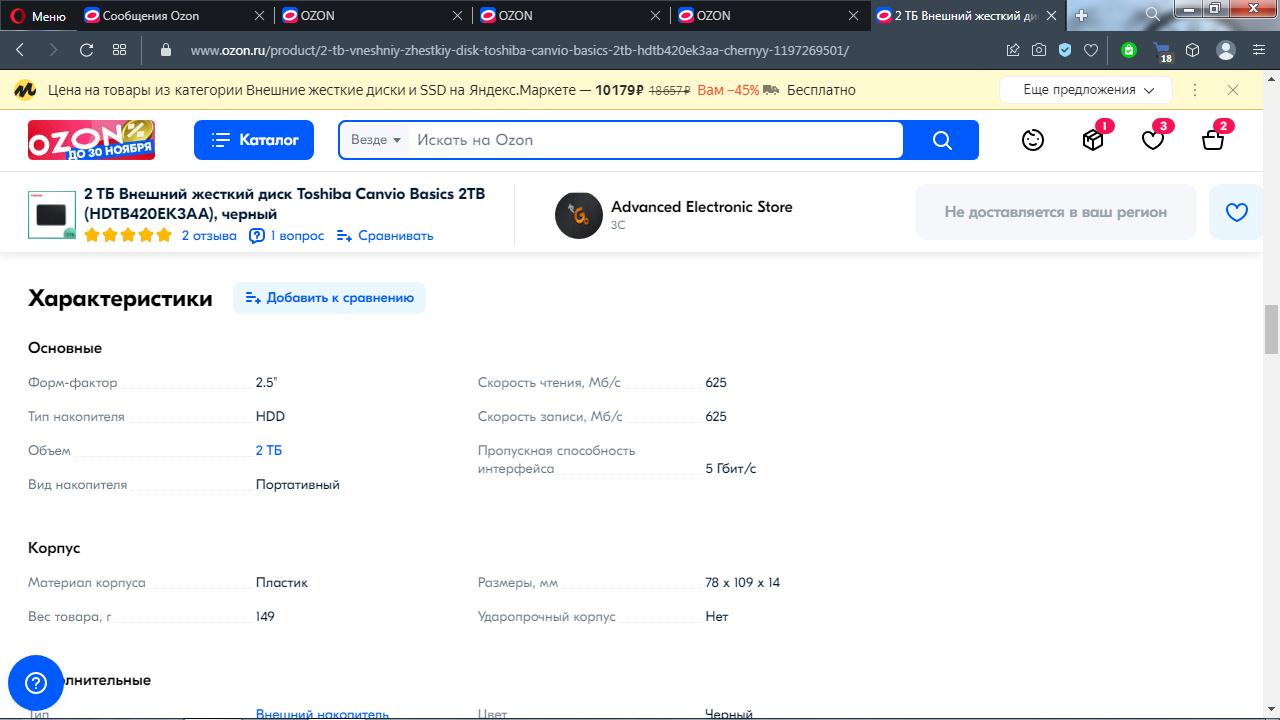Image resolution: width=1280 pixels, height=720 pixels.
Task: Open the price banner three-dot menu
Action: [1195, 90]
